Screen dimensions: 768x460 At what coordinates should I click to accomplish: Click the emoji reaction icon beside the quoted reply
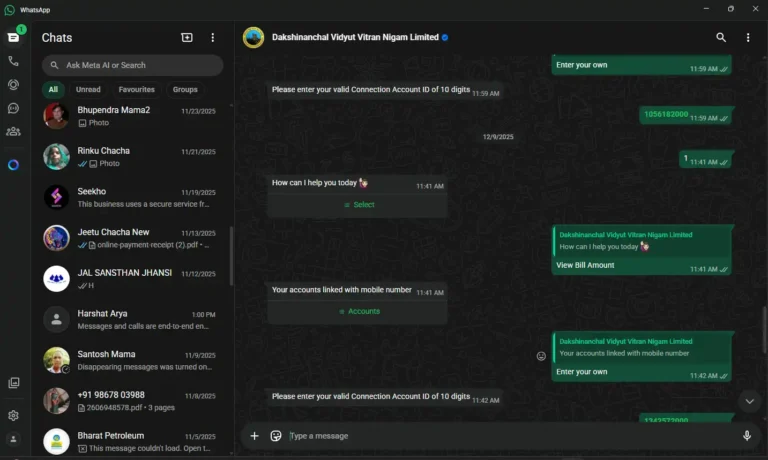541,356
